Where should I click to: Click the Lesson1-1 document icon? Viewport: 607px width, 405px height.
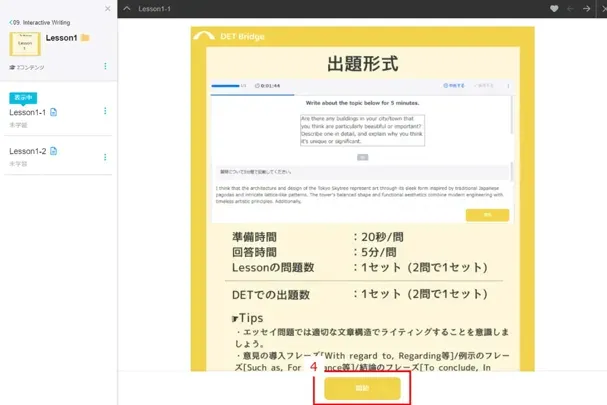pos(54,112)
